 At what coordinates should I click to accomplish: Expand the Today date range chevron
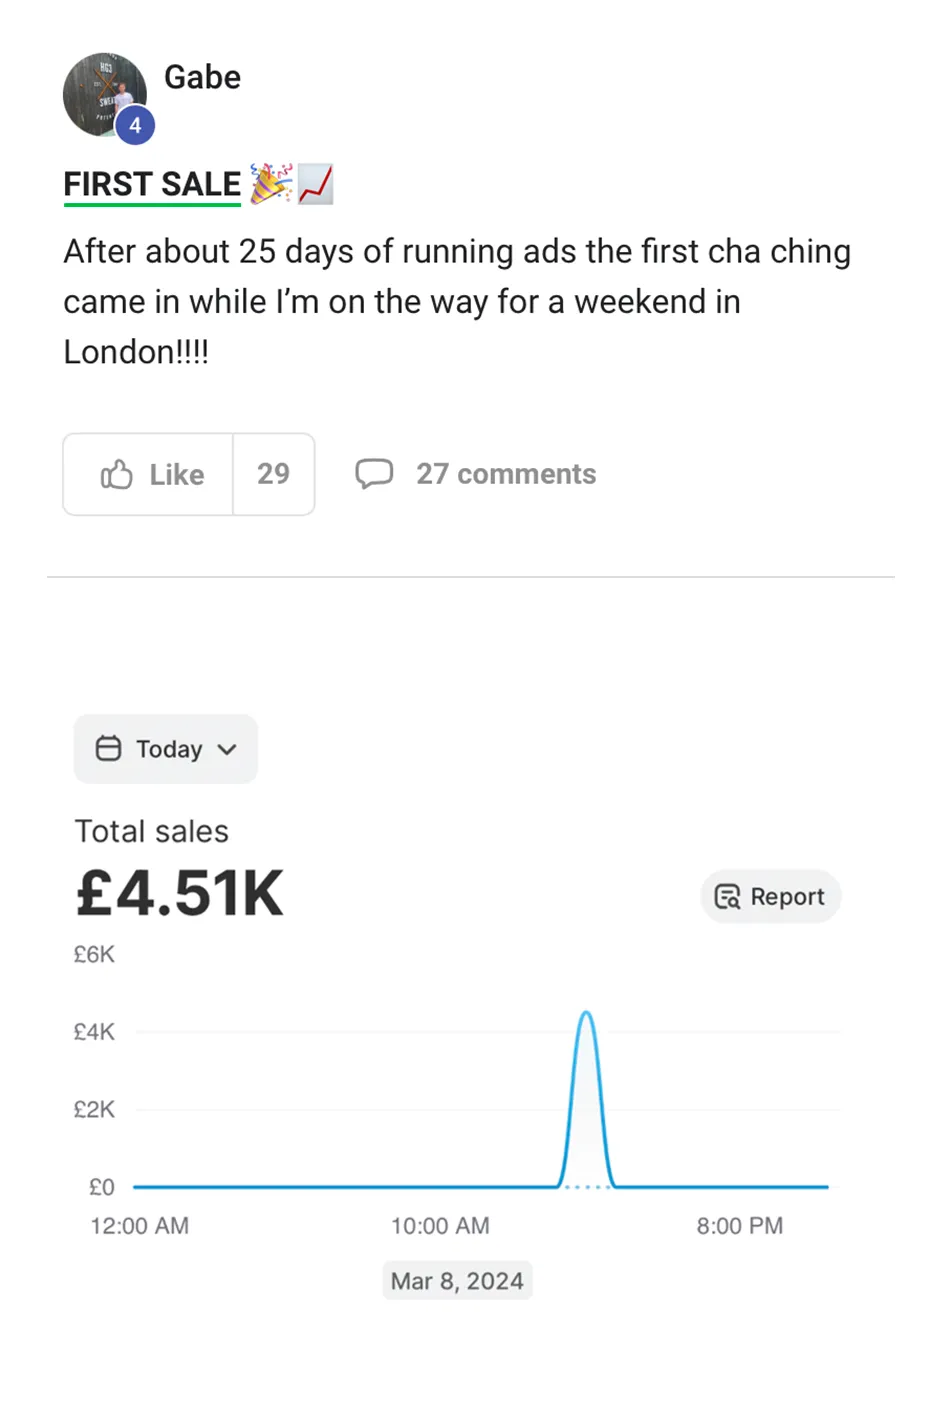tap(227, 749)
